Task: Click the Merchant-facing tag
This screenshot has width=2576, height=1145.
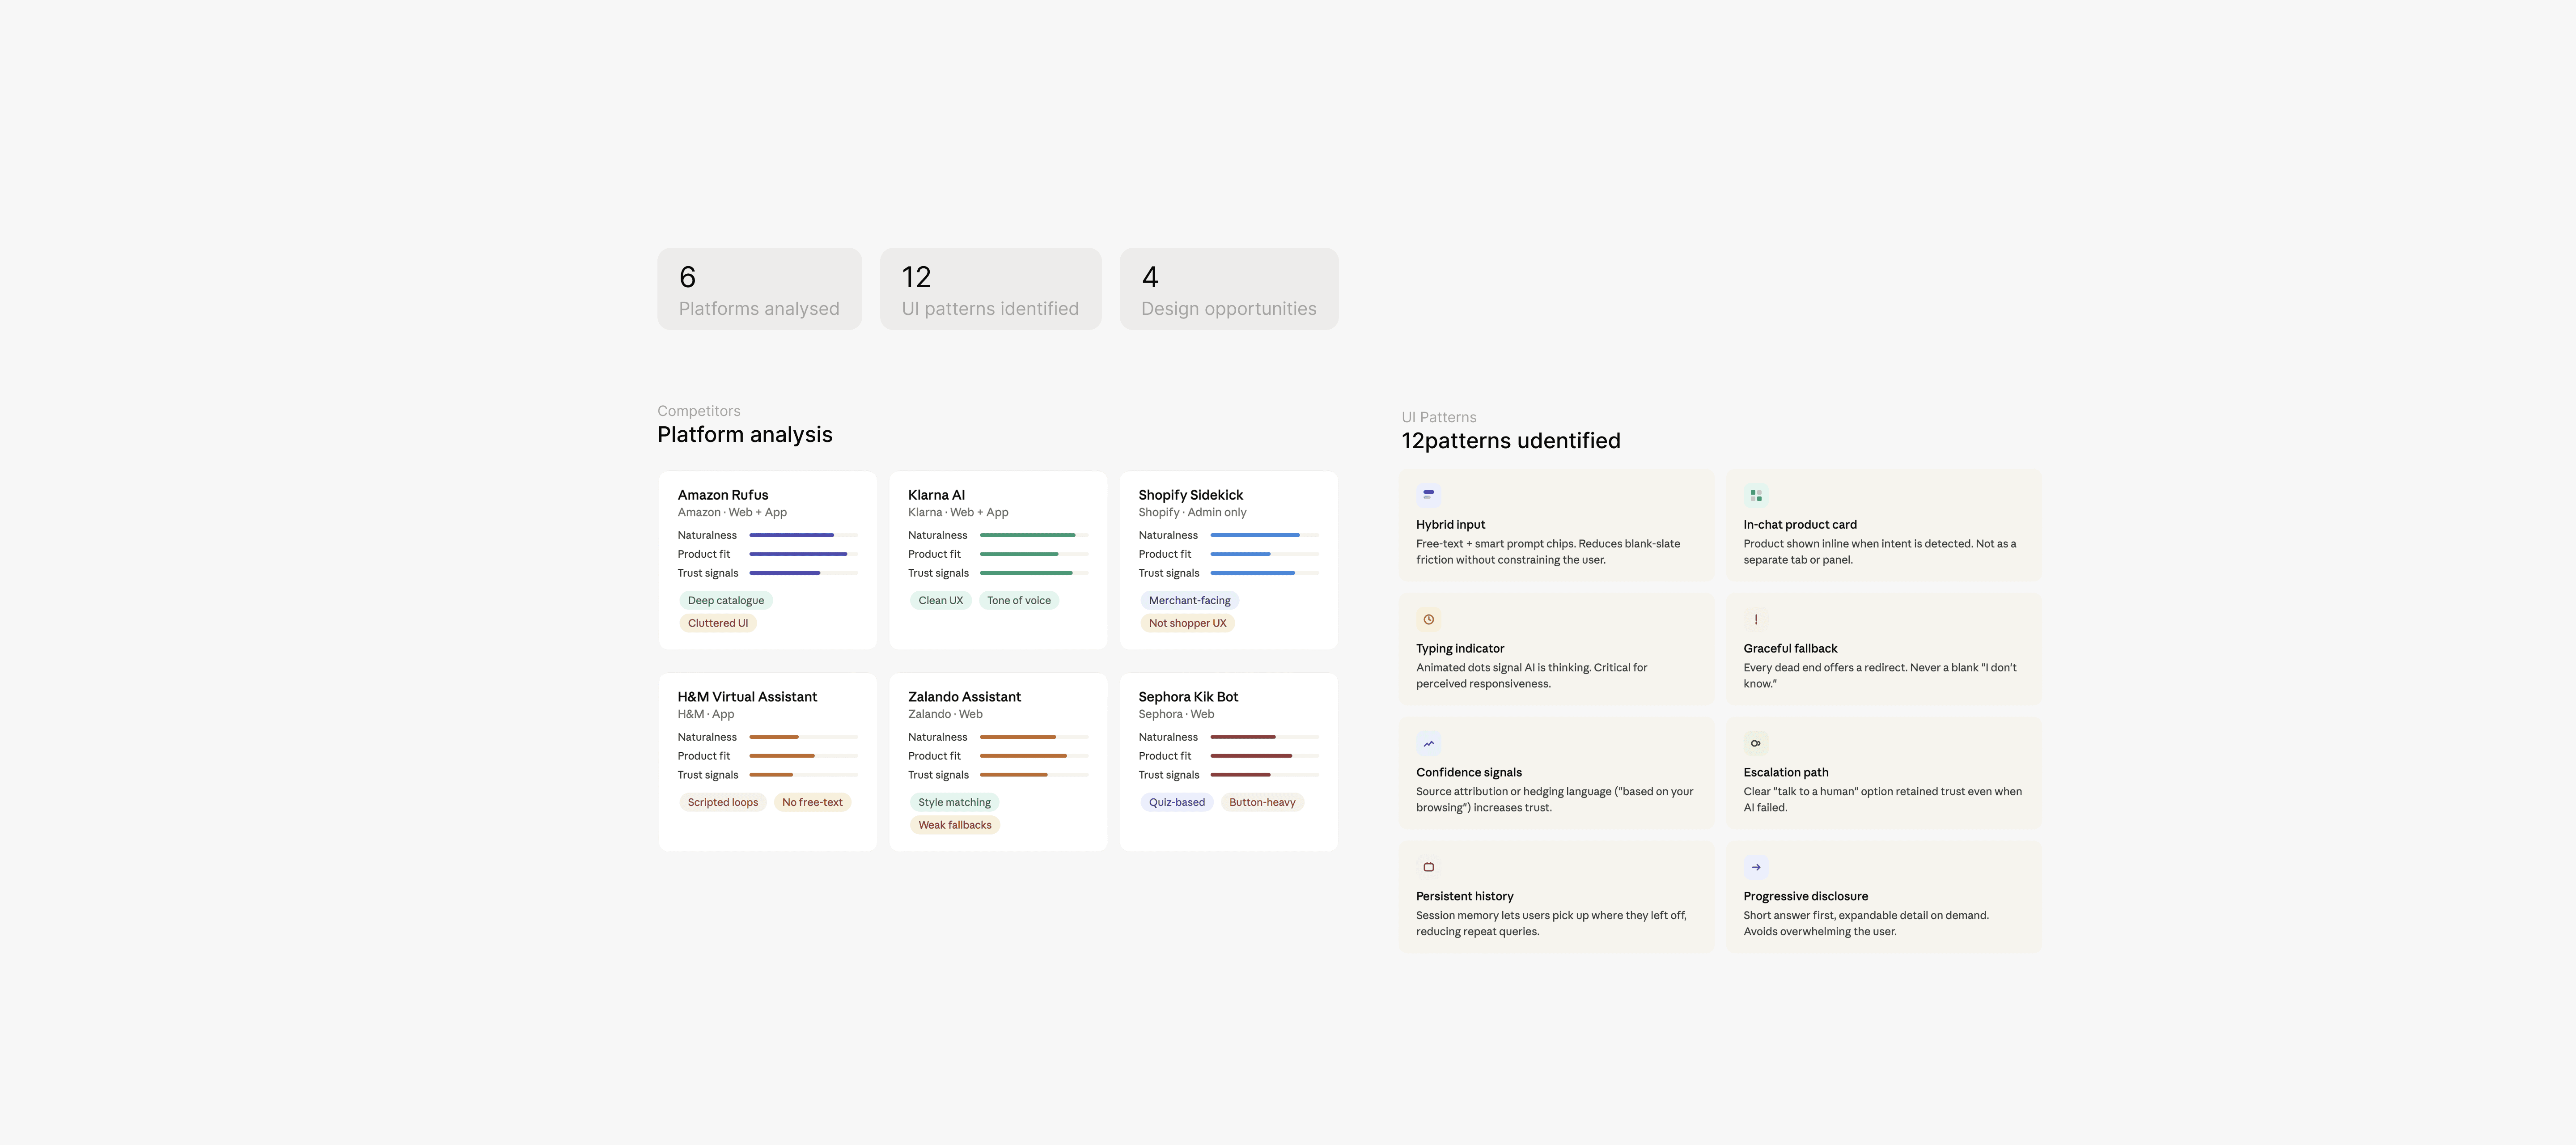Action: [x=1189, y=600]
